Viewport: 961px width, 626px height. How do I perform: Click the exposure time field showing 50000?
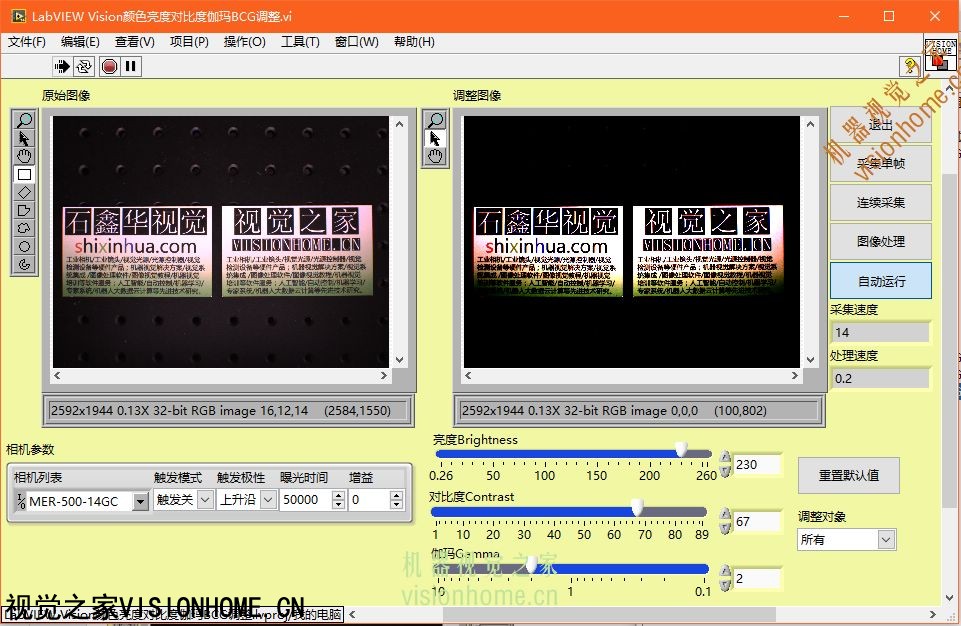tap(306, 500)
